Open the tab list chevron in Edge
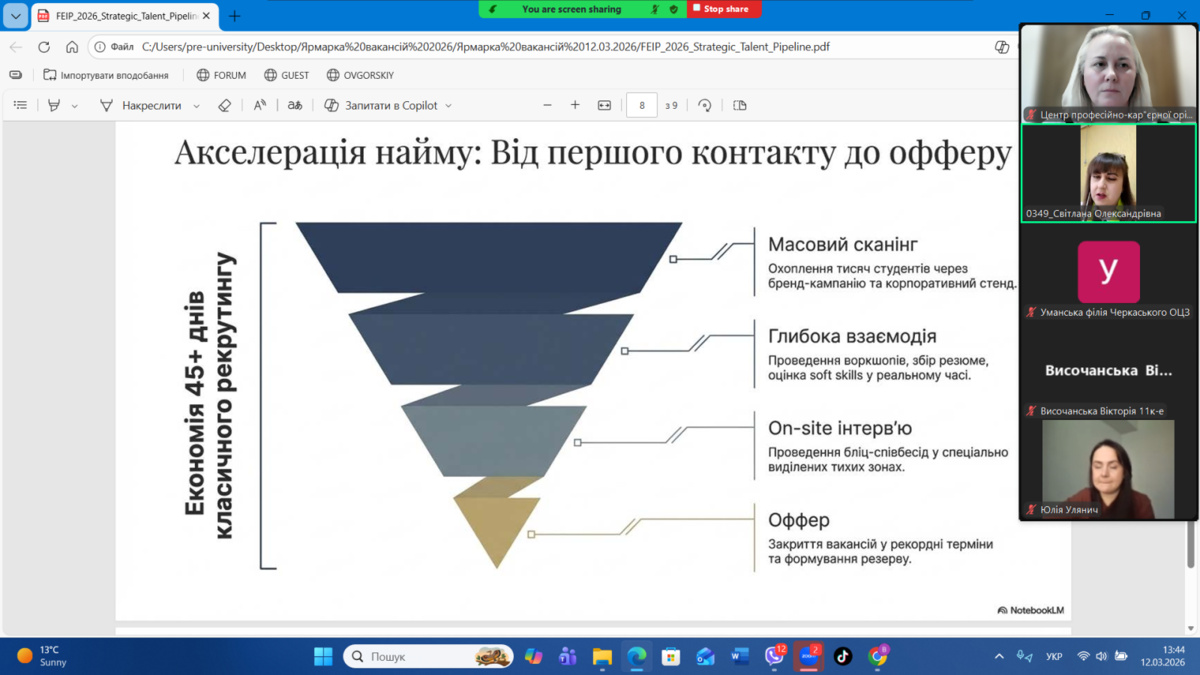This screenshot has width=1200, height=675. point(15,16)
